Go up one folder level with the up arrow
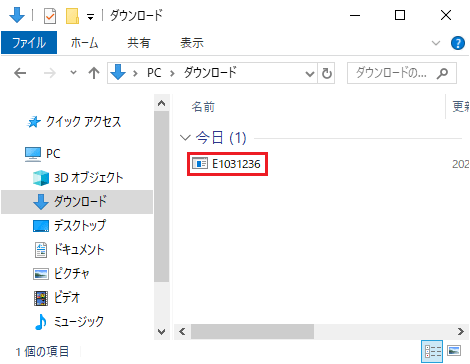Viewport: 470px width, 364px height. (94, 73)
